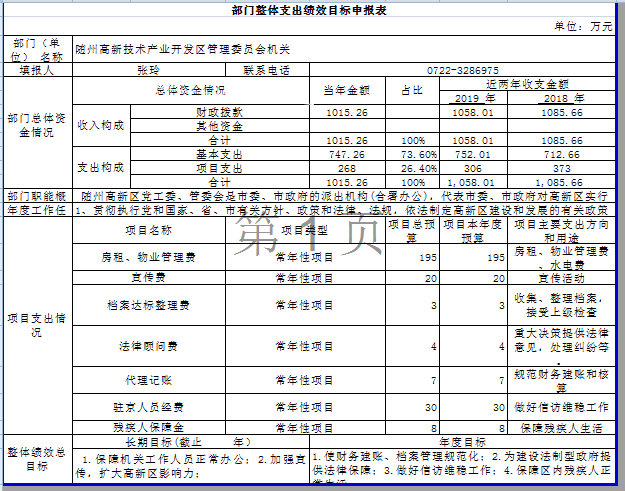Click the 联系电话 label cell
Viewport: 625px width, 491px height.
[267, 70]
